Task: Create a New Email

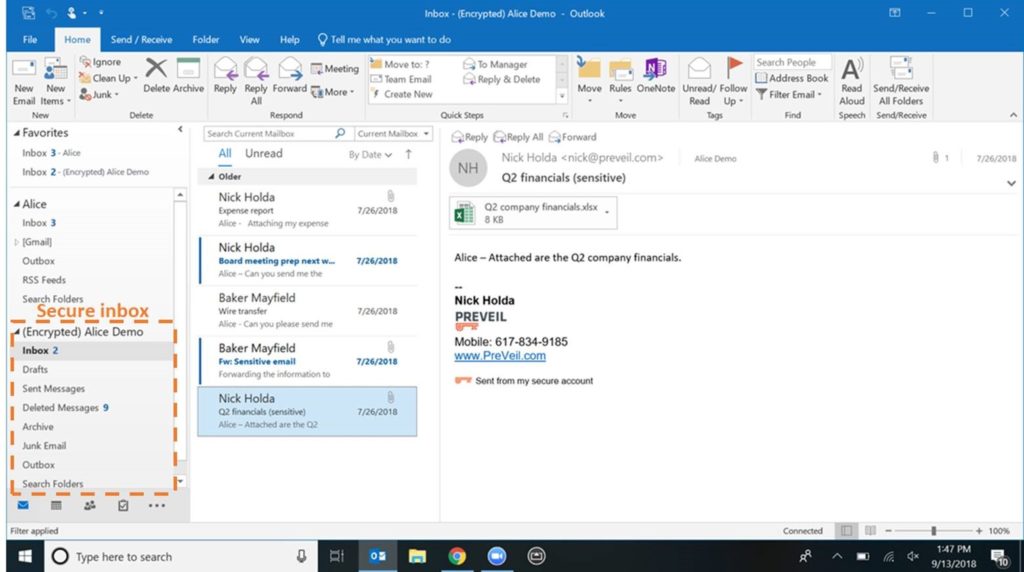Action: coord(24,82)
